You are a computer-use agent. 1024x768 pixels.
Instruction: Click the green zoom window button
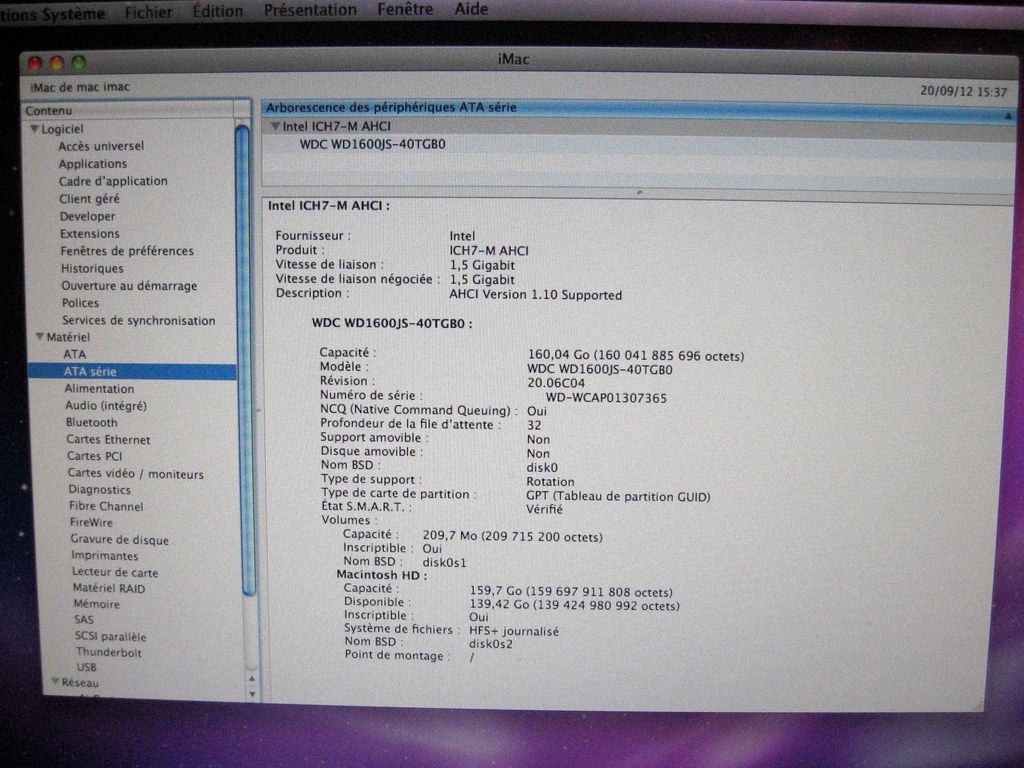(x=79, y=63)
